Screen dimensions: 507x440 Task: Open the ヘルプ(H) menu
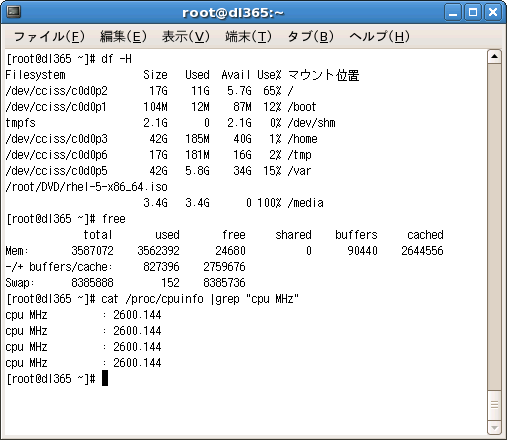379,37
